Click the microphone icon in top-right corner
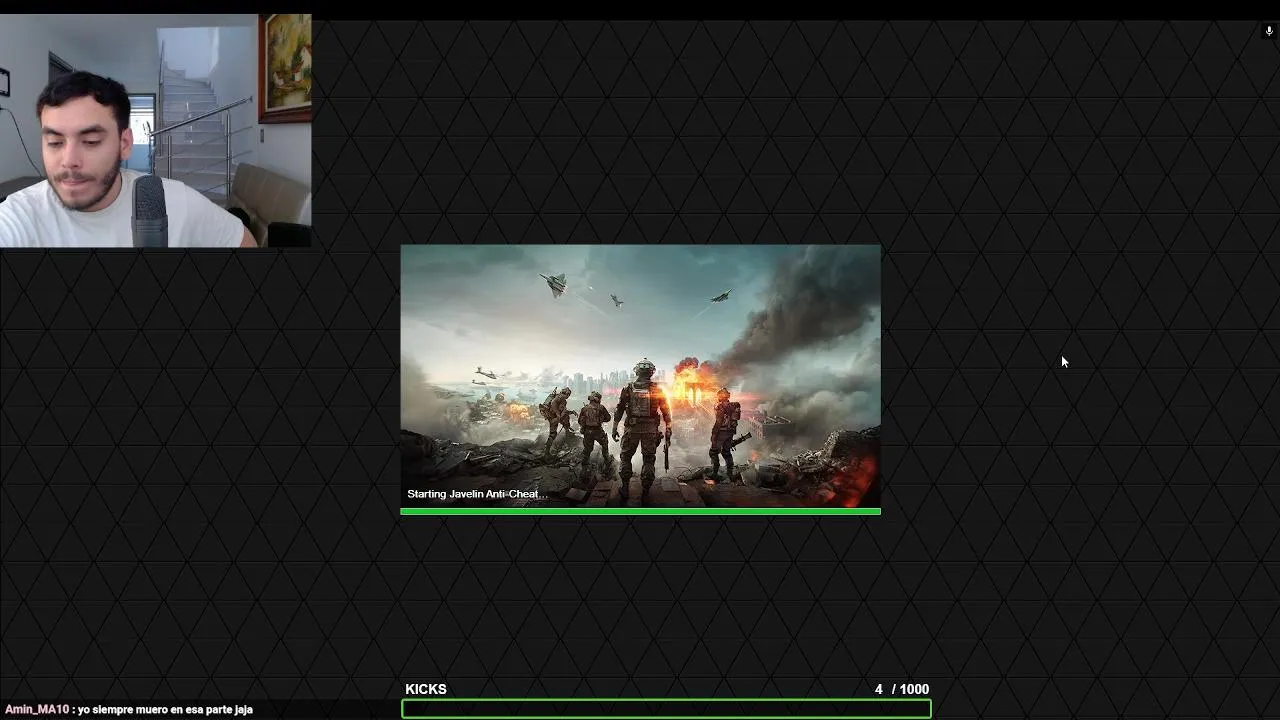This screenshot has width=1280, height=720. [1270, 31]
